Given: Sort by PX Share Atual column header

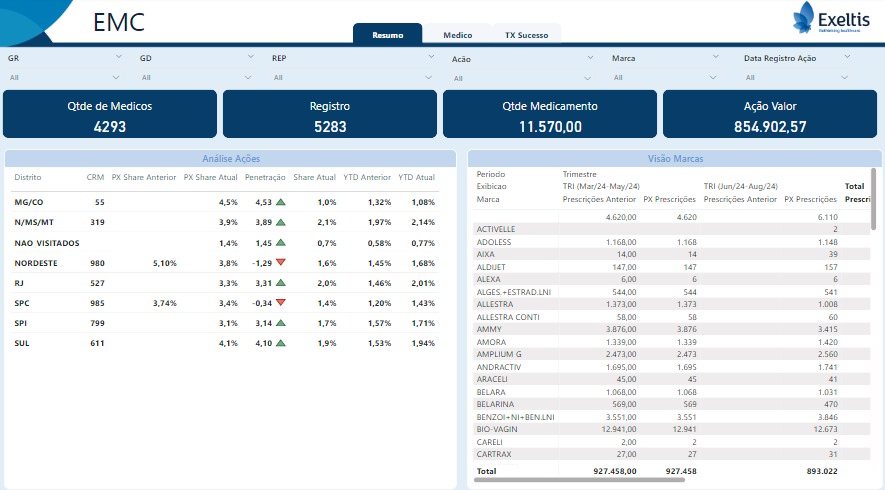Looking at the screenshot, I should tap(211, 177).
